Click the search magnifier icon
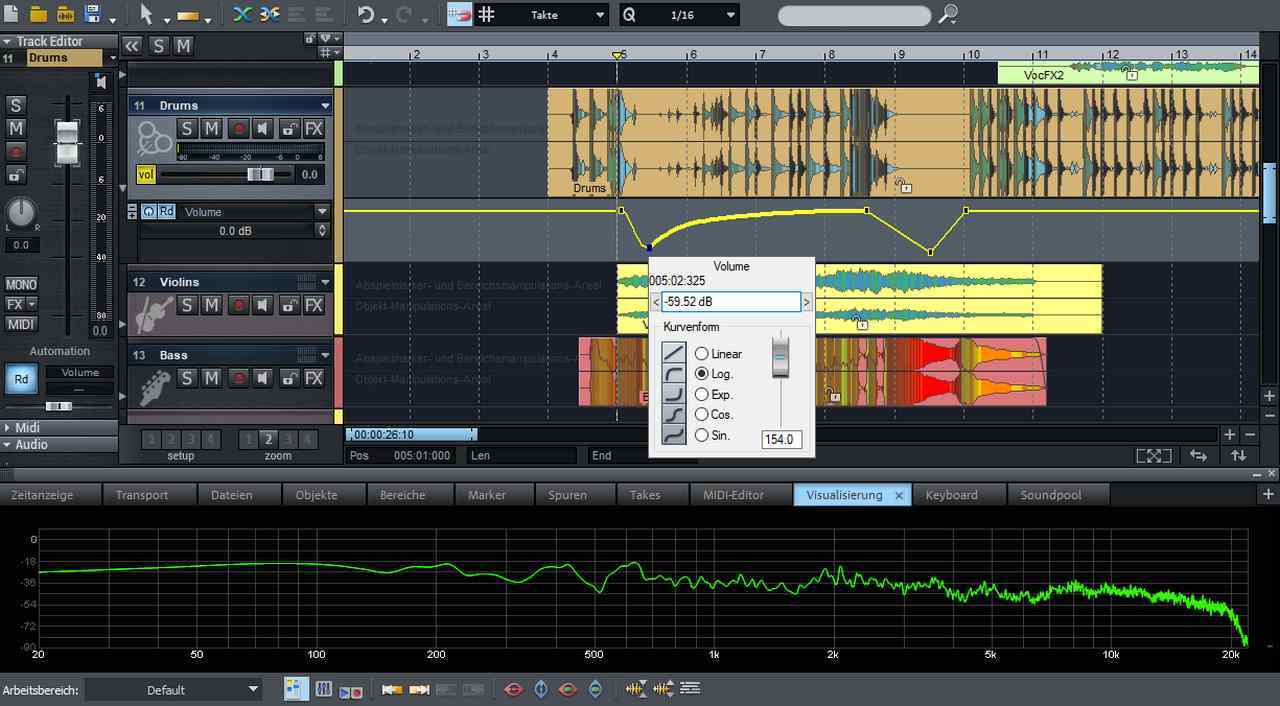The width and height of the screenshot is (1280, 706). point(948,14)
